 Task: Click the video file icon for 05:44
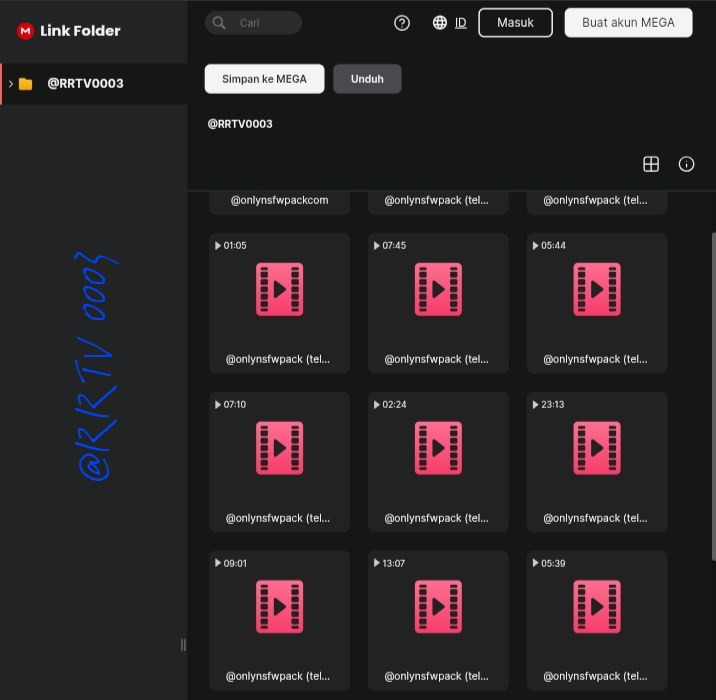click(x=597, y=289)
